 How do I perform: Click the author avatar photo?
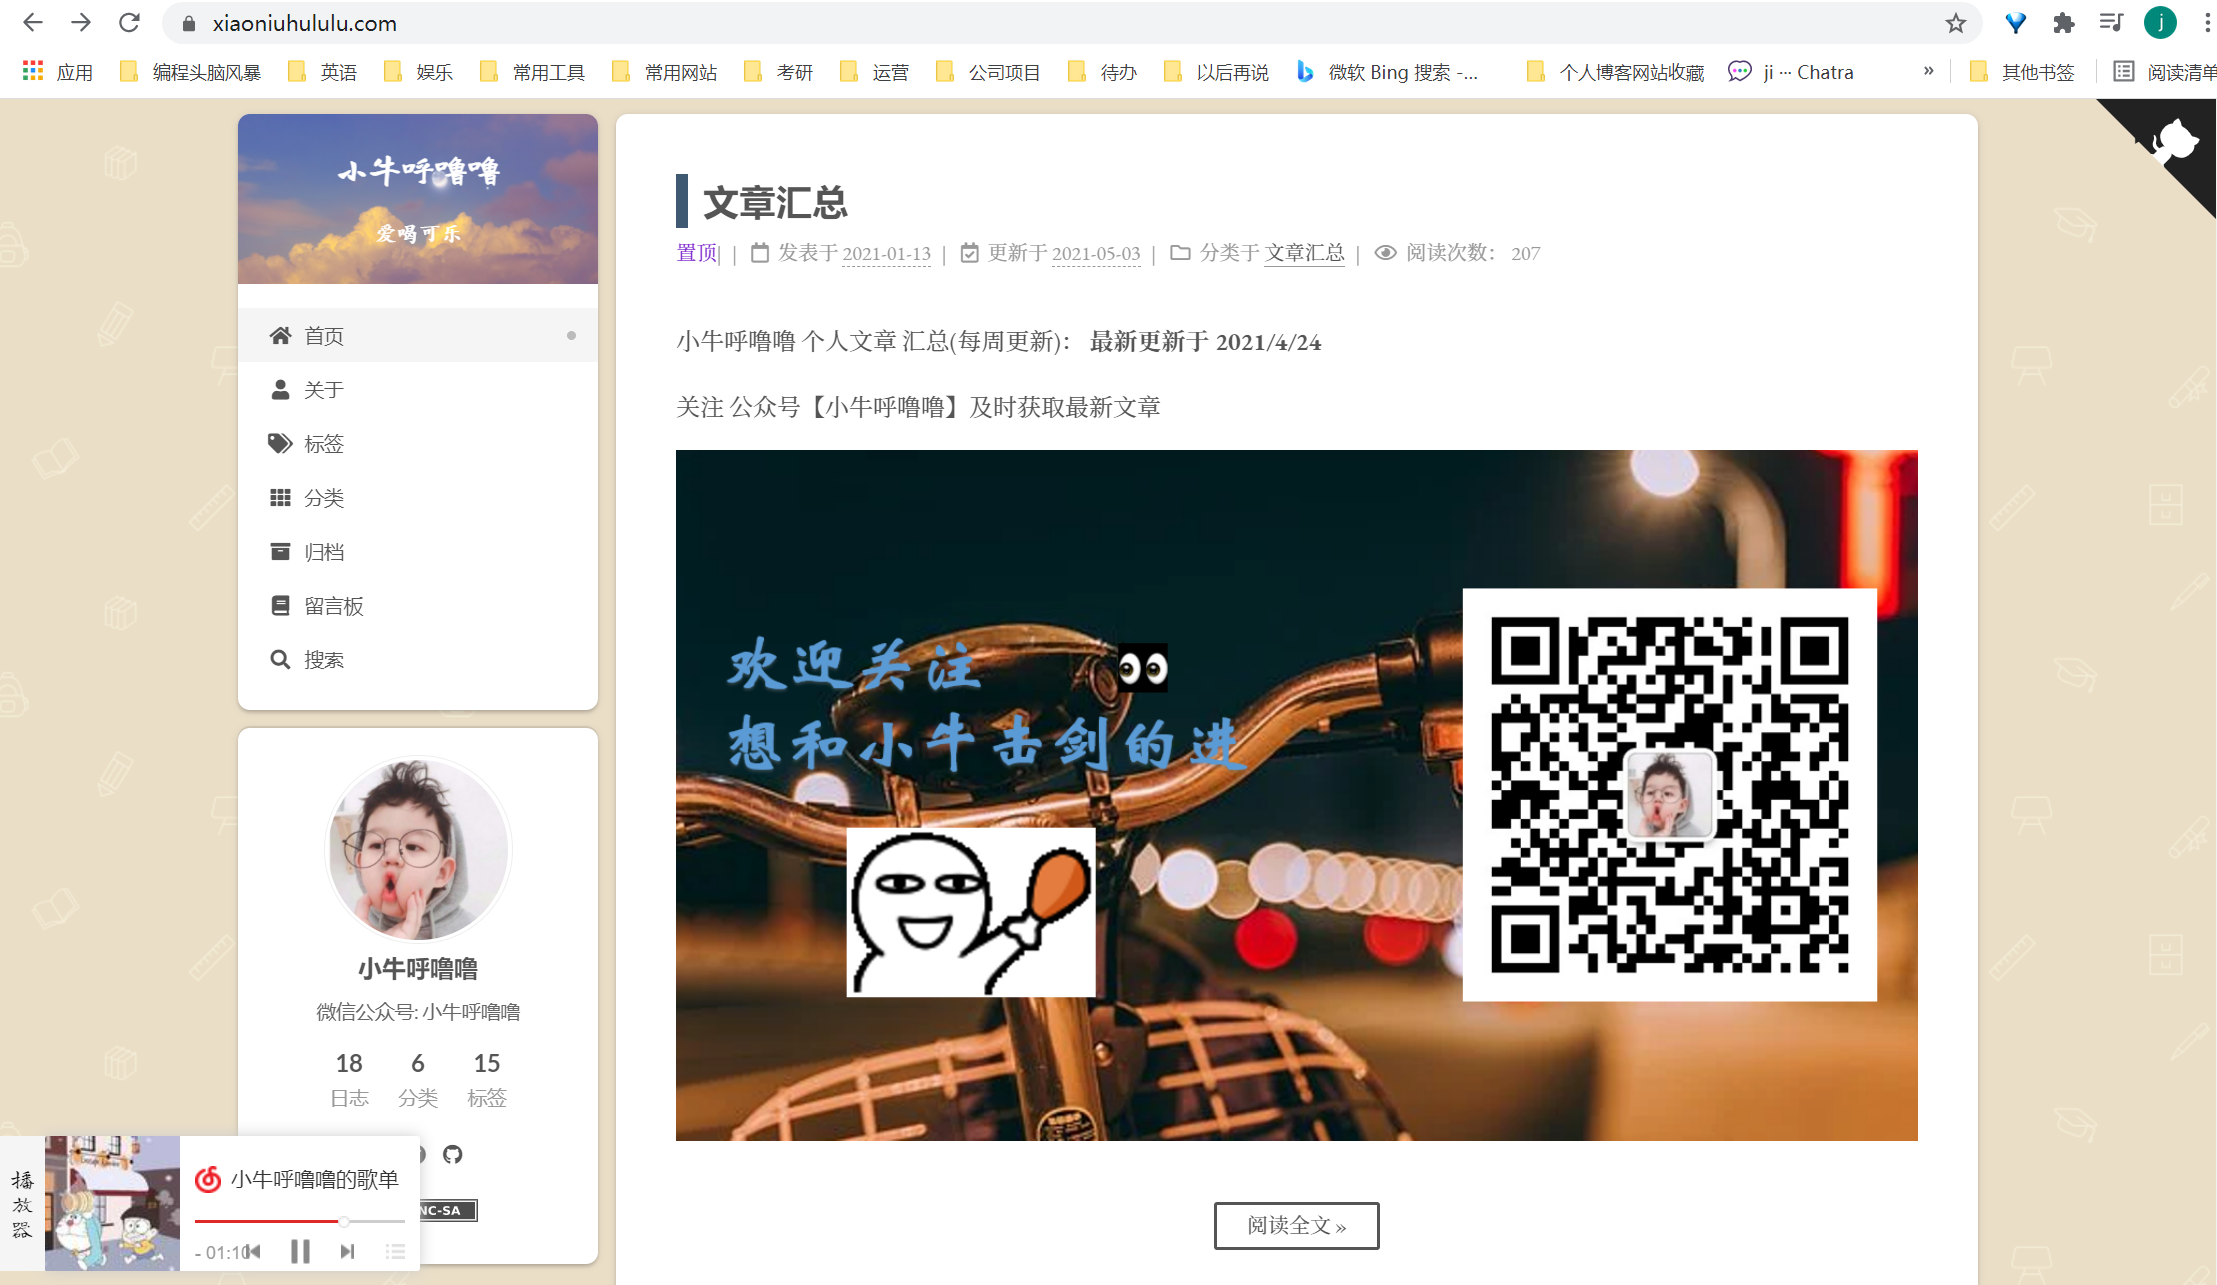coord(418,849)
